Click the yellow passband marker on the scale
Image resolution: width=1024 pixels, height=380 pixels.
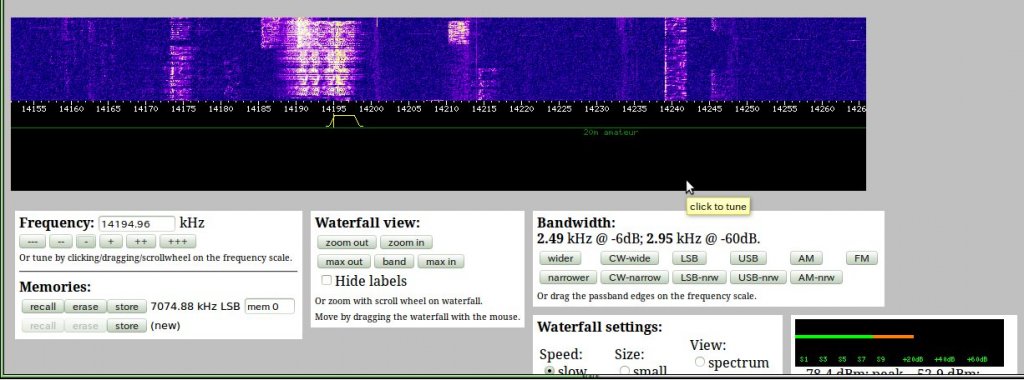click(x=345, y=121)
